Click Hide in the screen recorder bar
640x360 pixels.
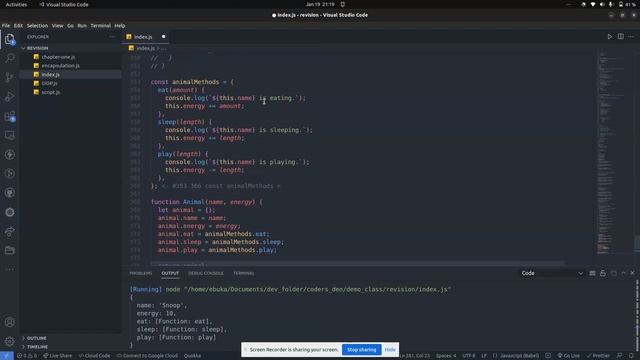[x=390, y=349]
